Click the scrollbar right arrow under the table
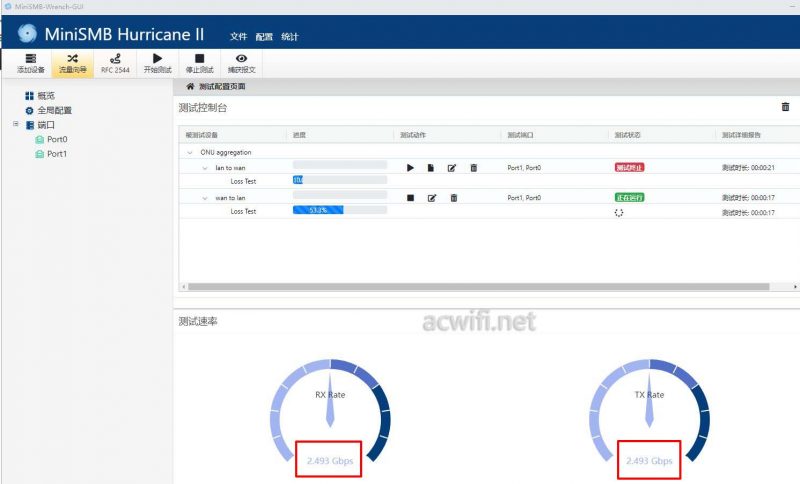800x484 pixels. (x=795, y=287)
